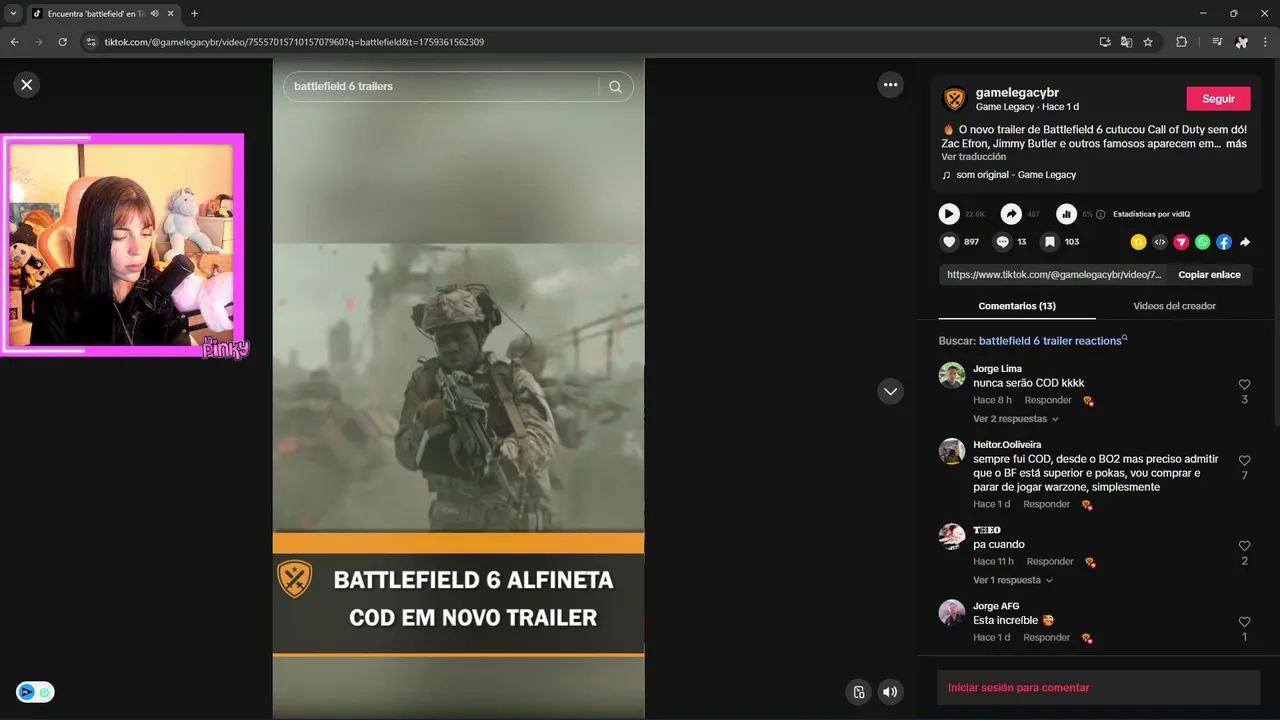Viewport: 1280px width, 720px height.
Task: Click Ver traducción link
Action: [973, 157]
